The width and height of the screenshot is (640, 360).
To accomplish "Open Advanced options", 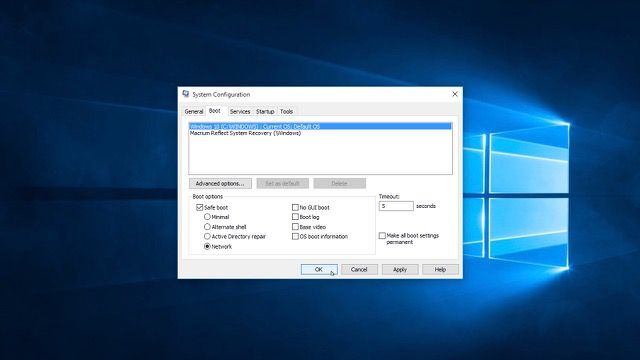I will (220, 184).
